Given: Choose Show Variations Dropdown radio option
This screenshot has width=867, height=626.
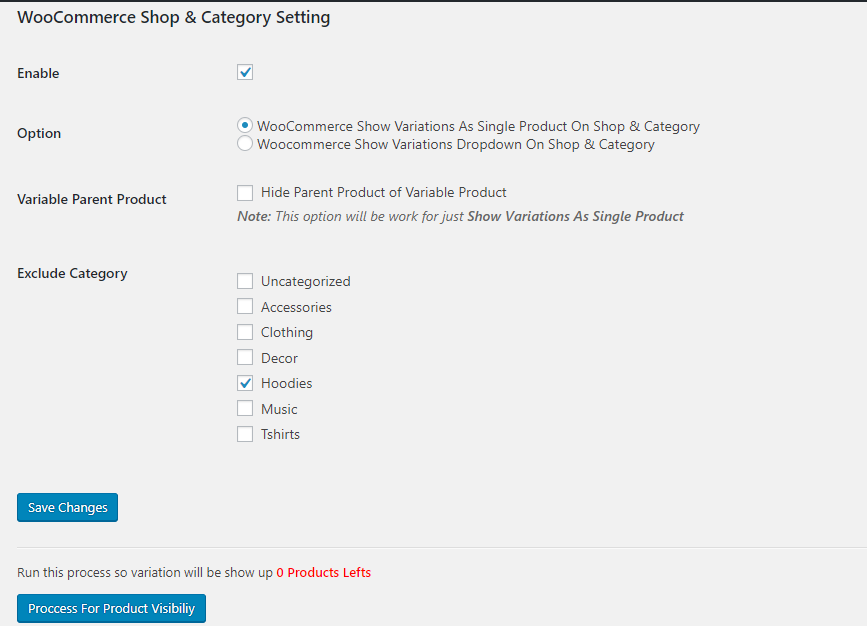Looking at the screenshot, I should pos(245,144).
